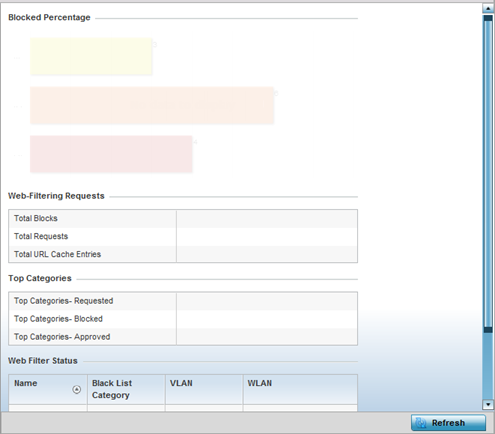The height and width of the screenshot is (434, 495).
Task: Click the Name column header
Action: (48, 389)
